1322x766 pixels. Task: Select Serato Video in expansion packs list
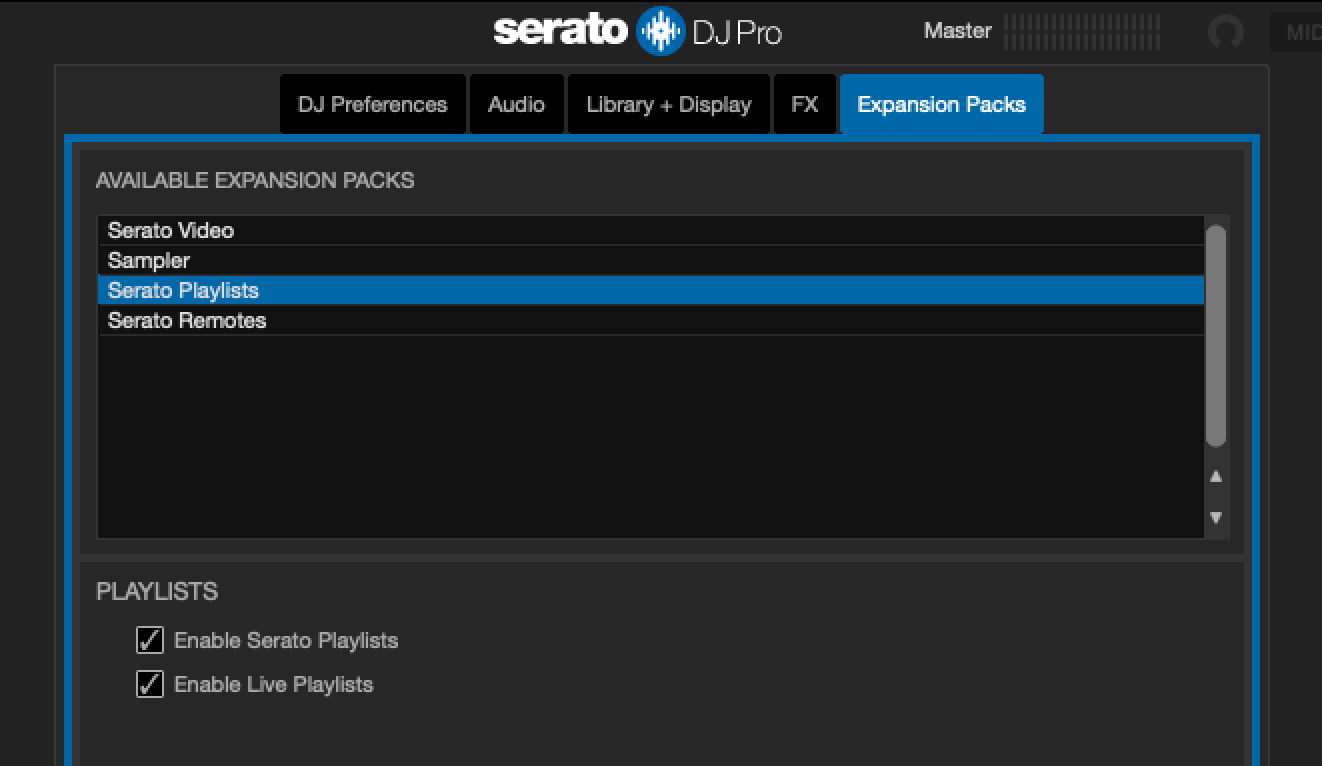tap(651, 230)
